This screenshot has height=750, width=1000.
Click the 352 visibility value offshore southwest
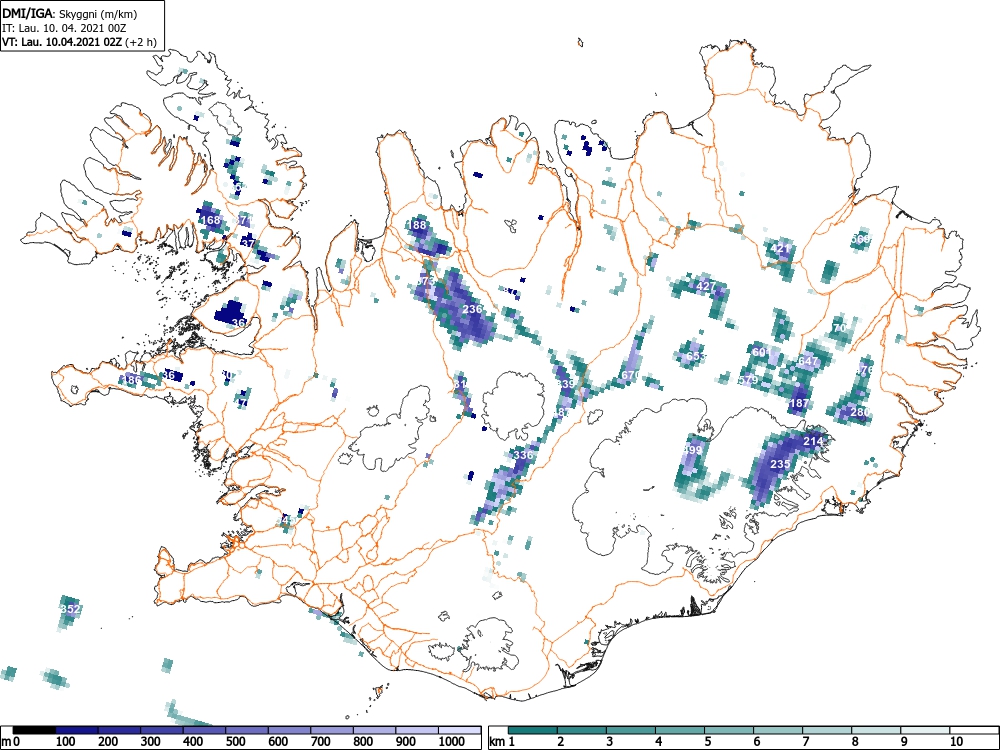tap(70, 608)
